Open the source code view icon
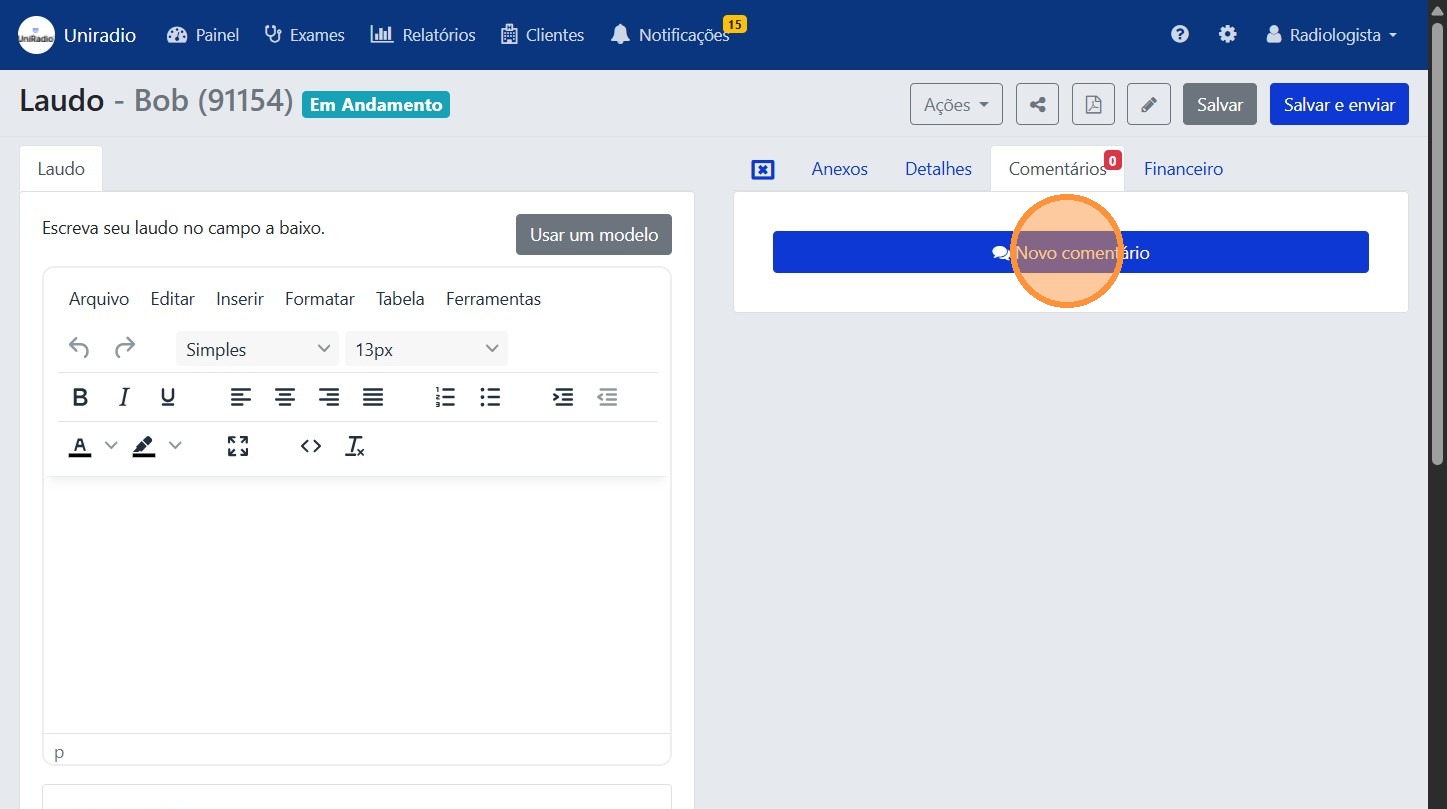The height and width of the screenshot is (809, 1447). [311, 446]
